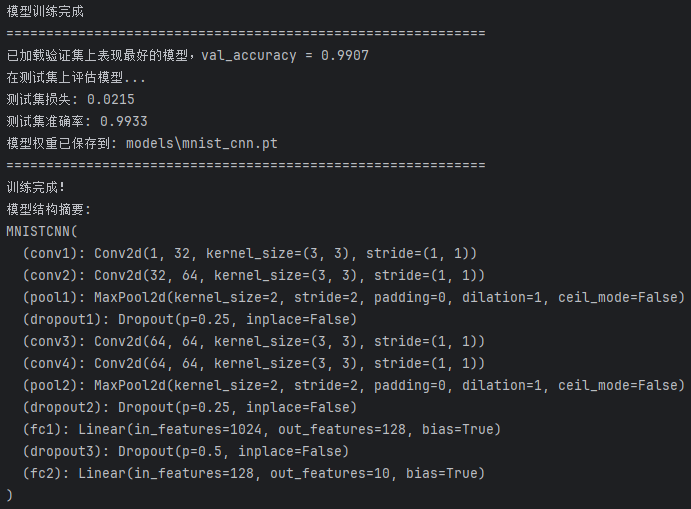Click the test loss value 0.0215
Viewport: 691px width, 509px height.
(x=110, y=99)
